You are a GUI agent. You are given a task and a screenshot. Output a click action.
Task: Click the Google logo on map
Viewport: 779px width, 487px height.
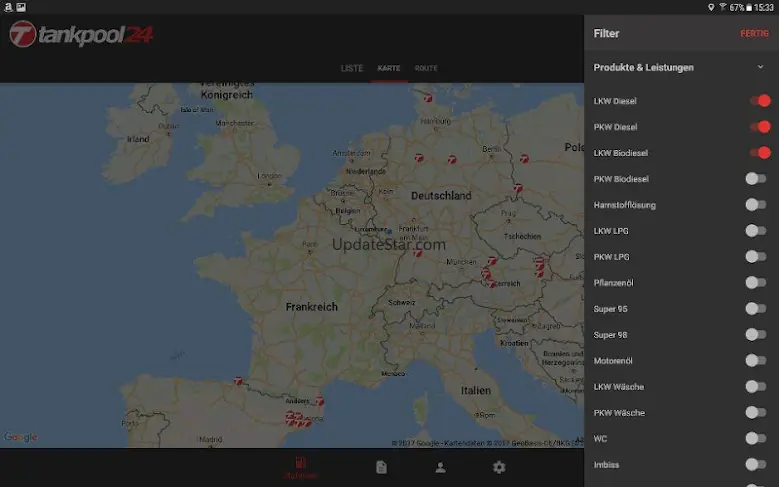click(x=20, y=437)
